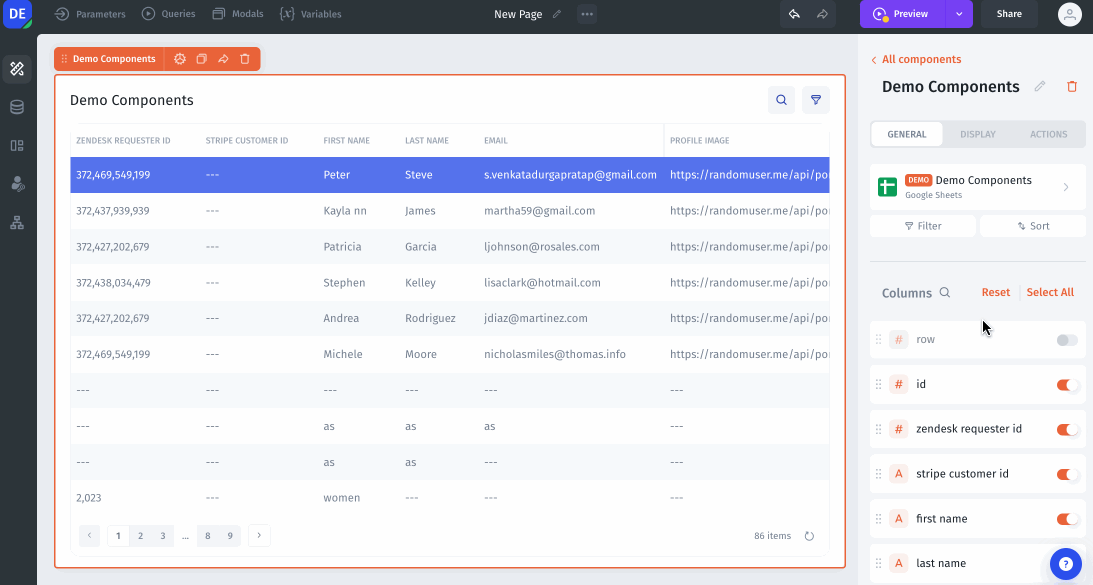This screenshot has height=585, width=1093.
Task: Click the table search magnifier icon
Action: (x=781, y=100)
